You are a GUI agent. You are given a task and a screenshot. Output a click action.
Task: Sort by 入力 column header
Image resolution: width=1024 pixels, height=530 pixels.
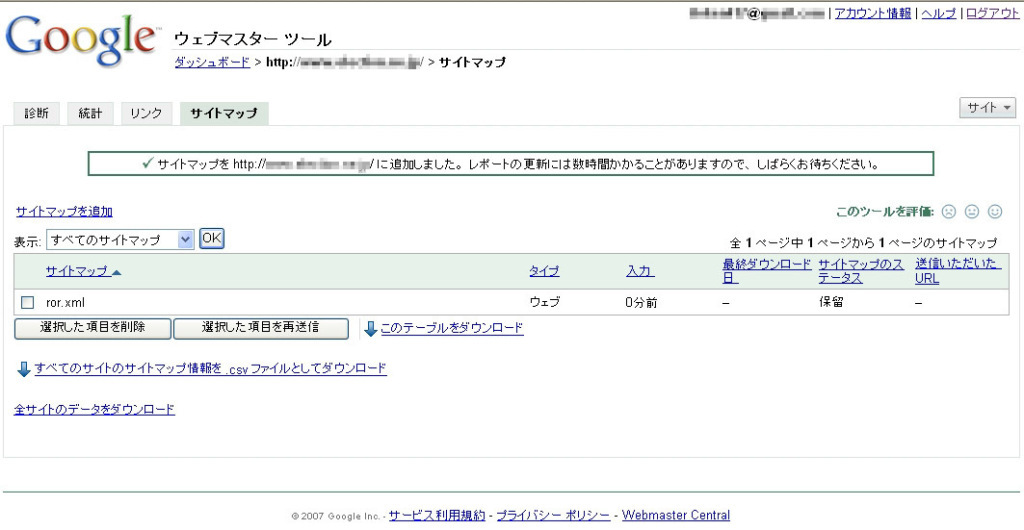coord(640,272)
